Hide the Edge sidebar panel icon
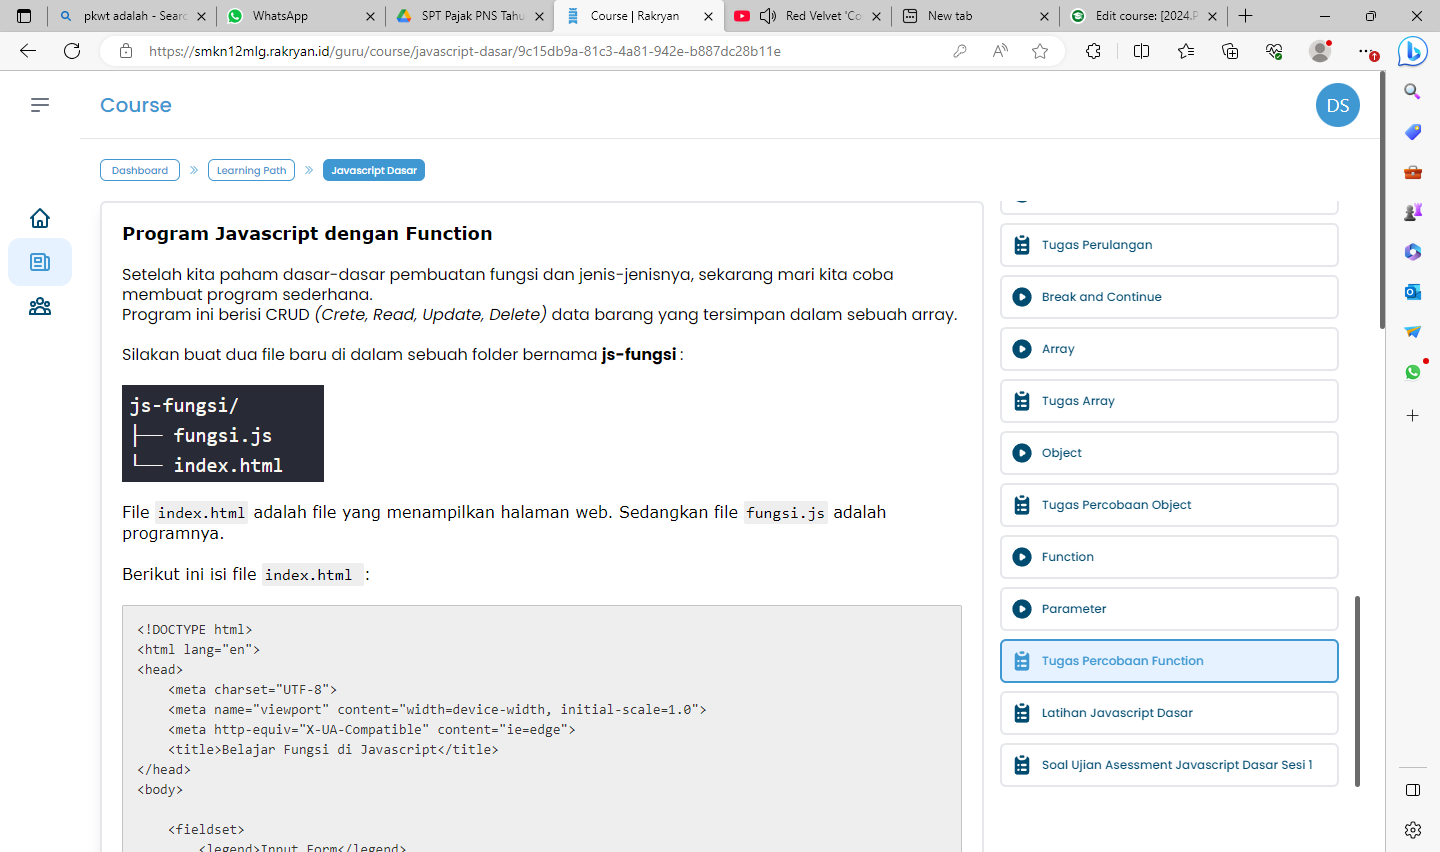The image size is (1440, 852). (1412, 790)
